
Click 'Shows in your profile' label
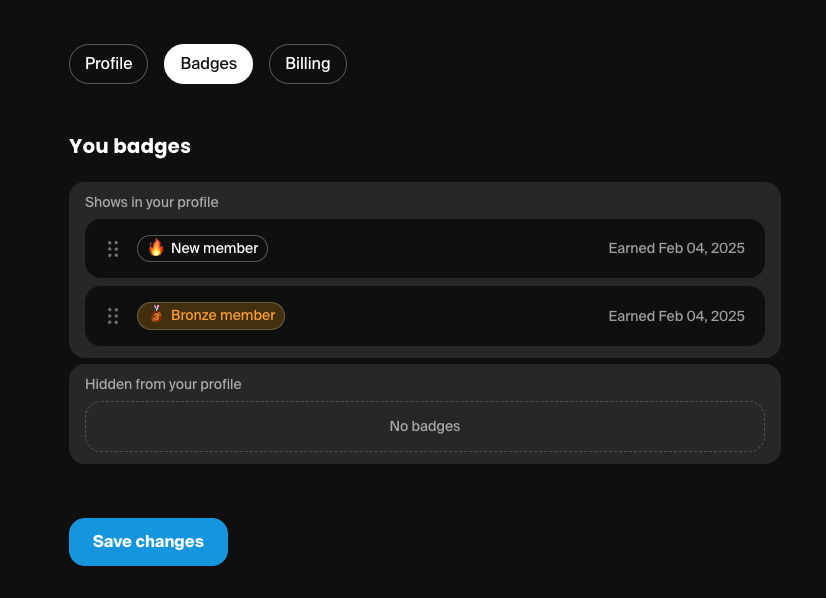[x=152, y=202]
